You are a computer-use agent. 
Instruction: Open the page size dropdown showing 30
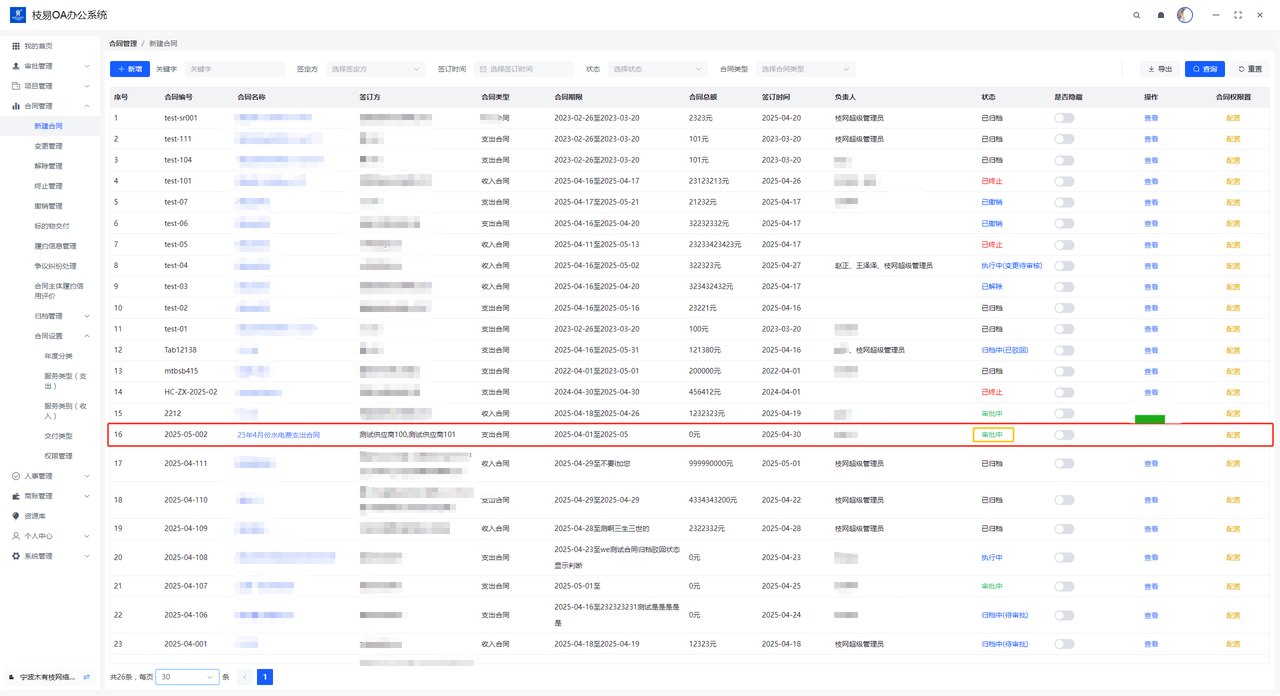[187, 677]
